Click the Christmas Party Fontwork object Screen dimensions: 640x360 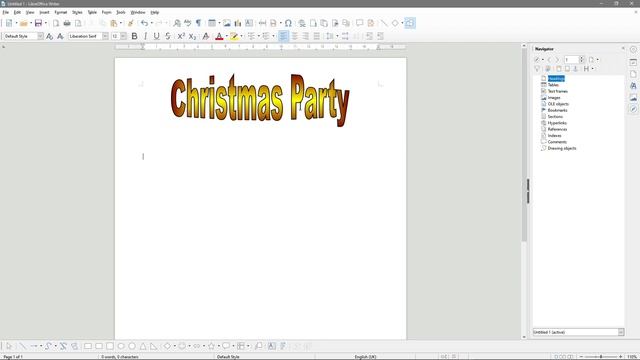pos(260,100)
